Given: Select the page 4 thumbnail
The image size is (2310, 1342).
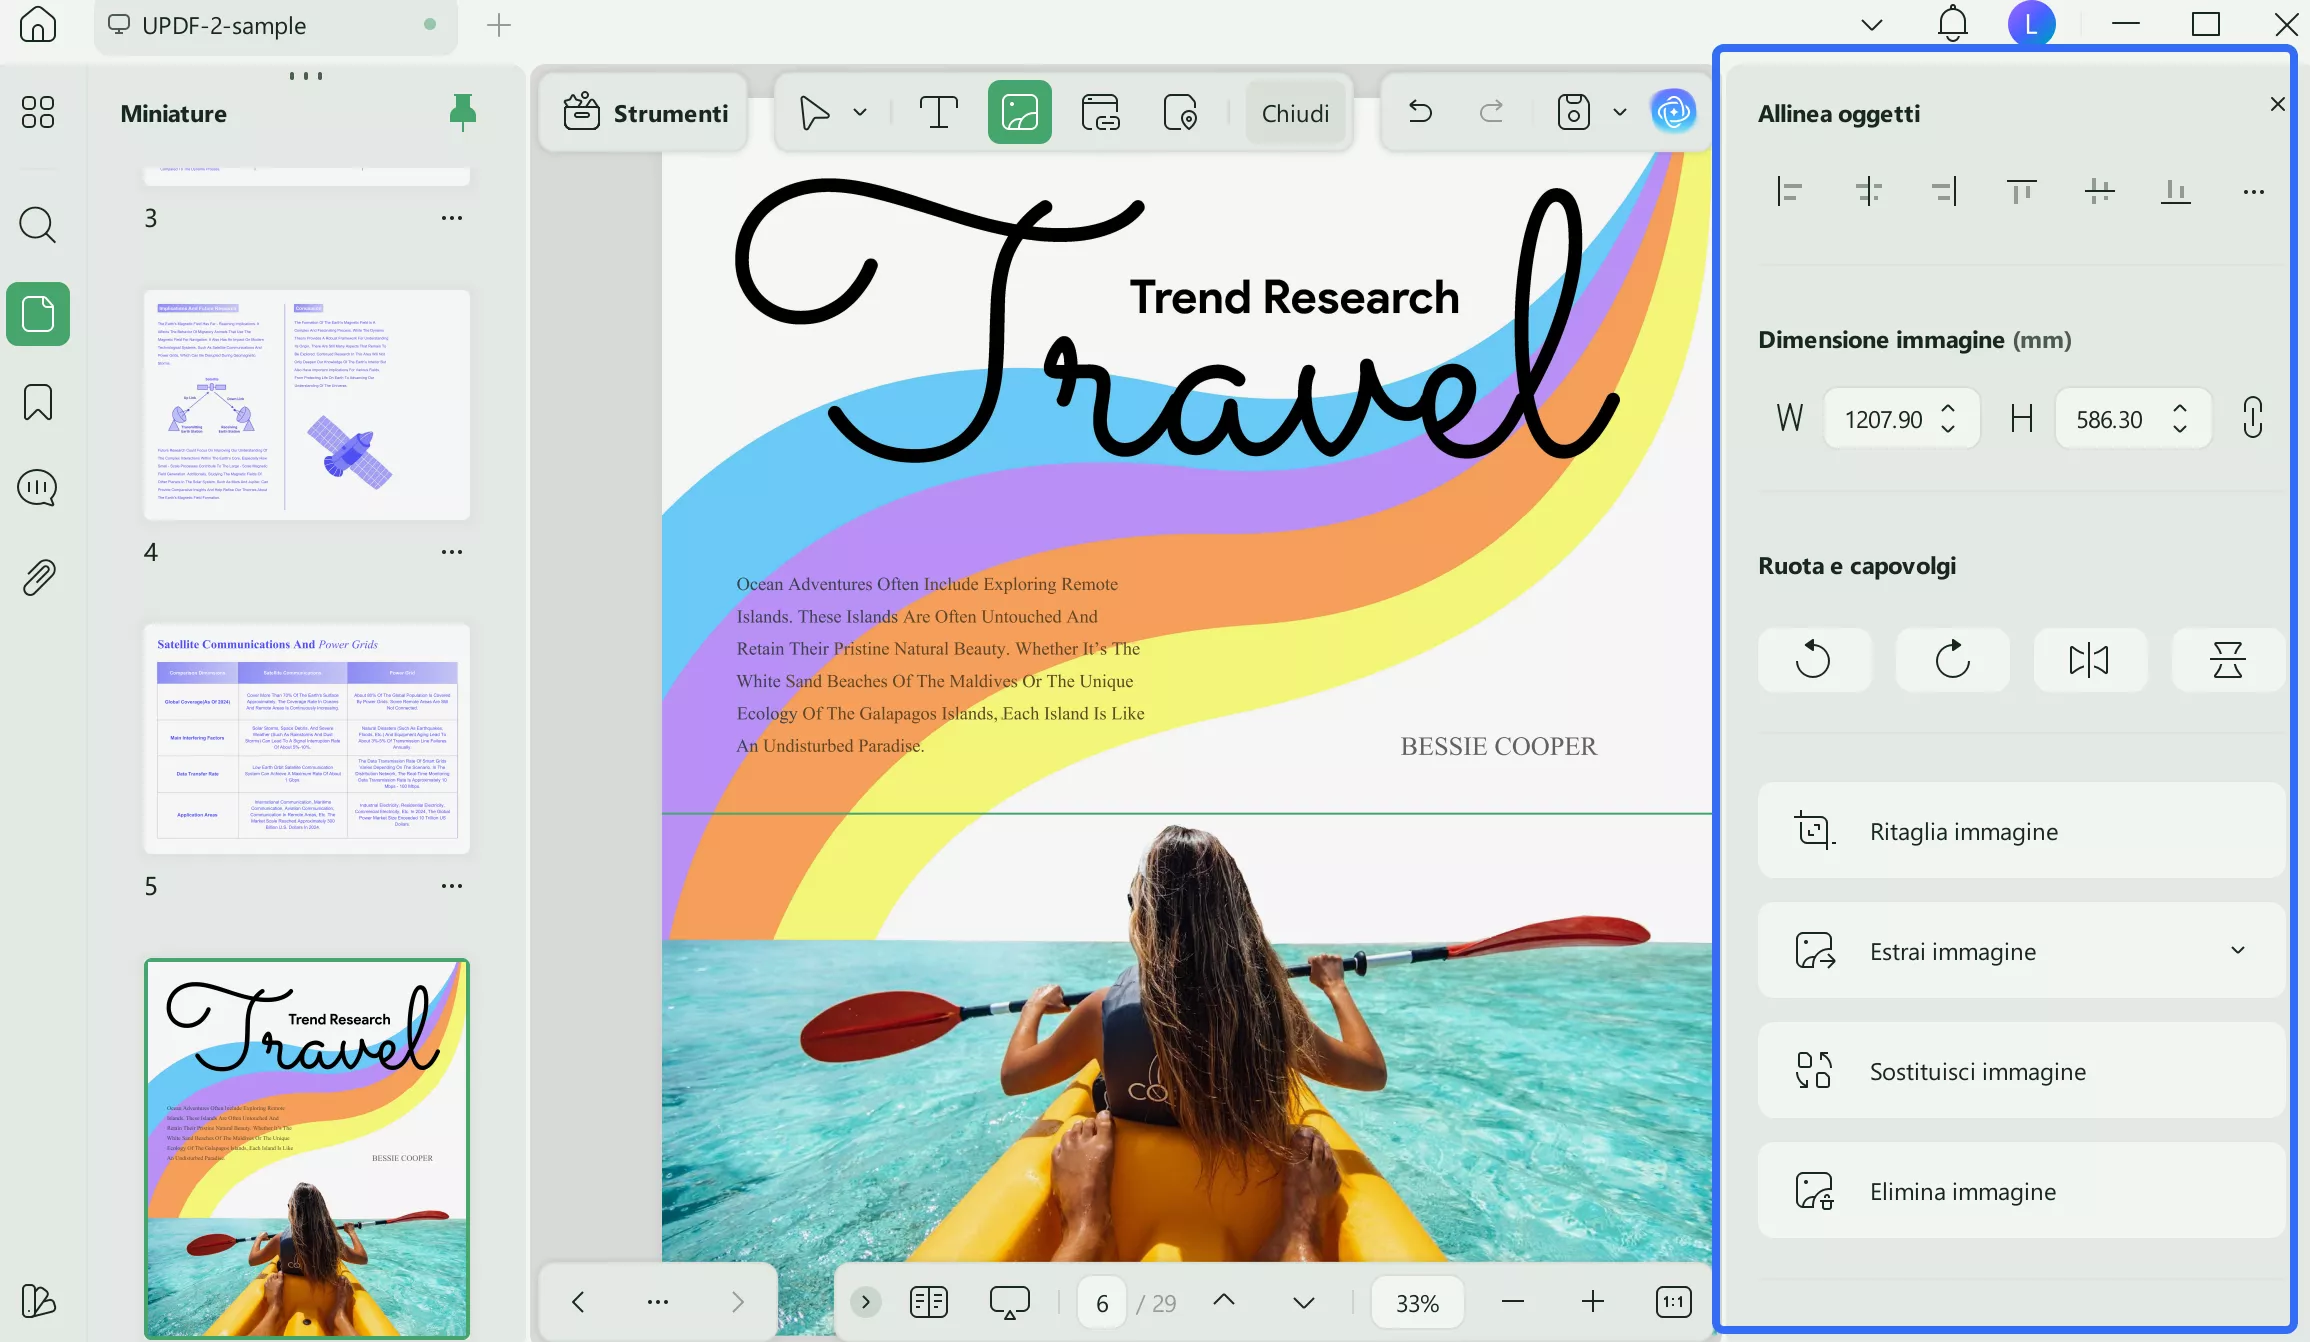Looking at the screenshot, I should click(307, 405).
